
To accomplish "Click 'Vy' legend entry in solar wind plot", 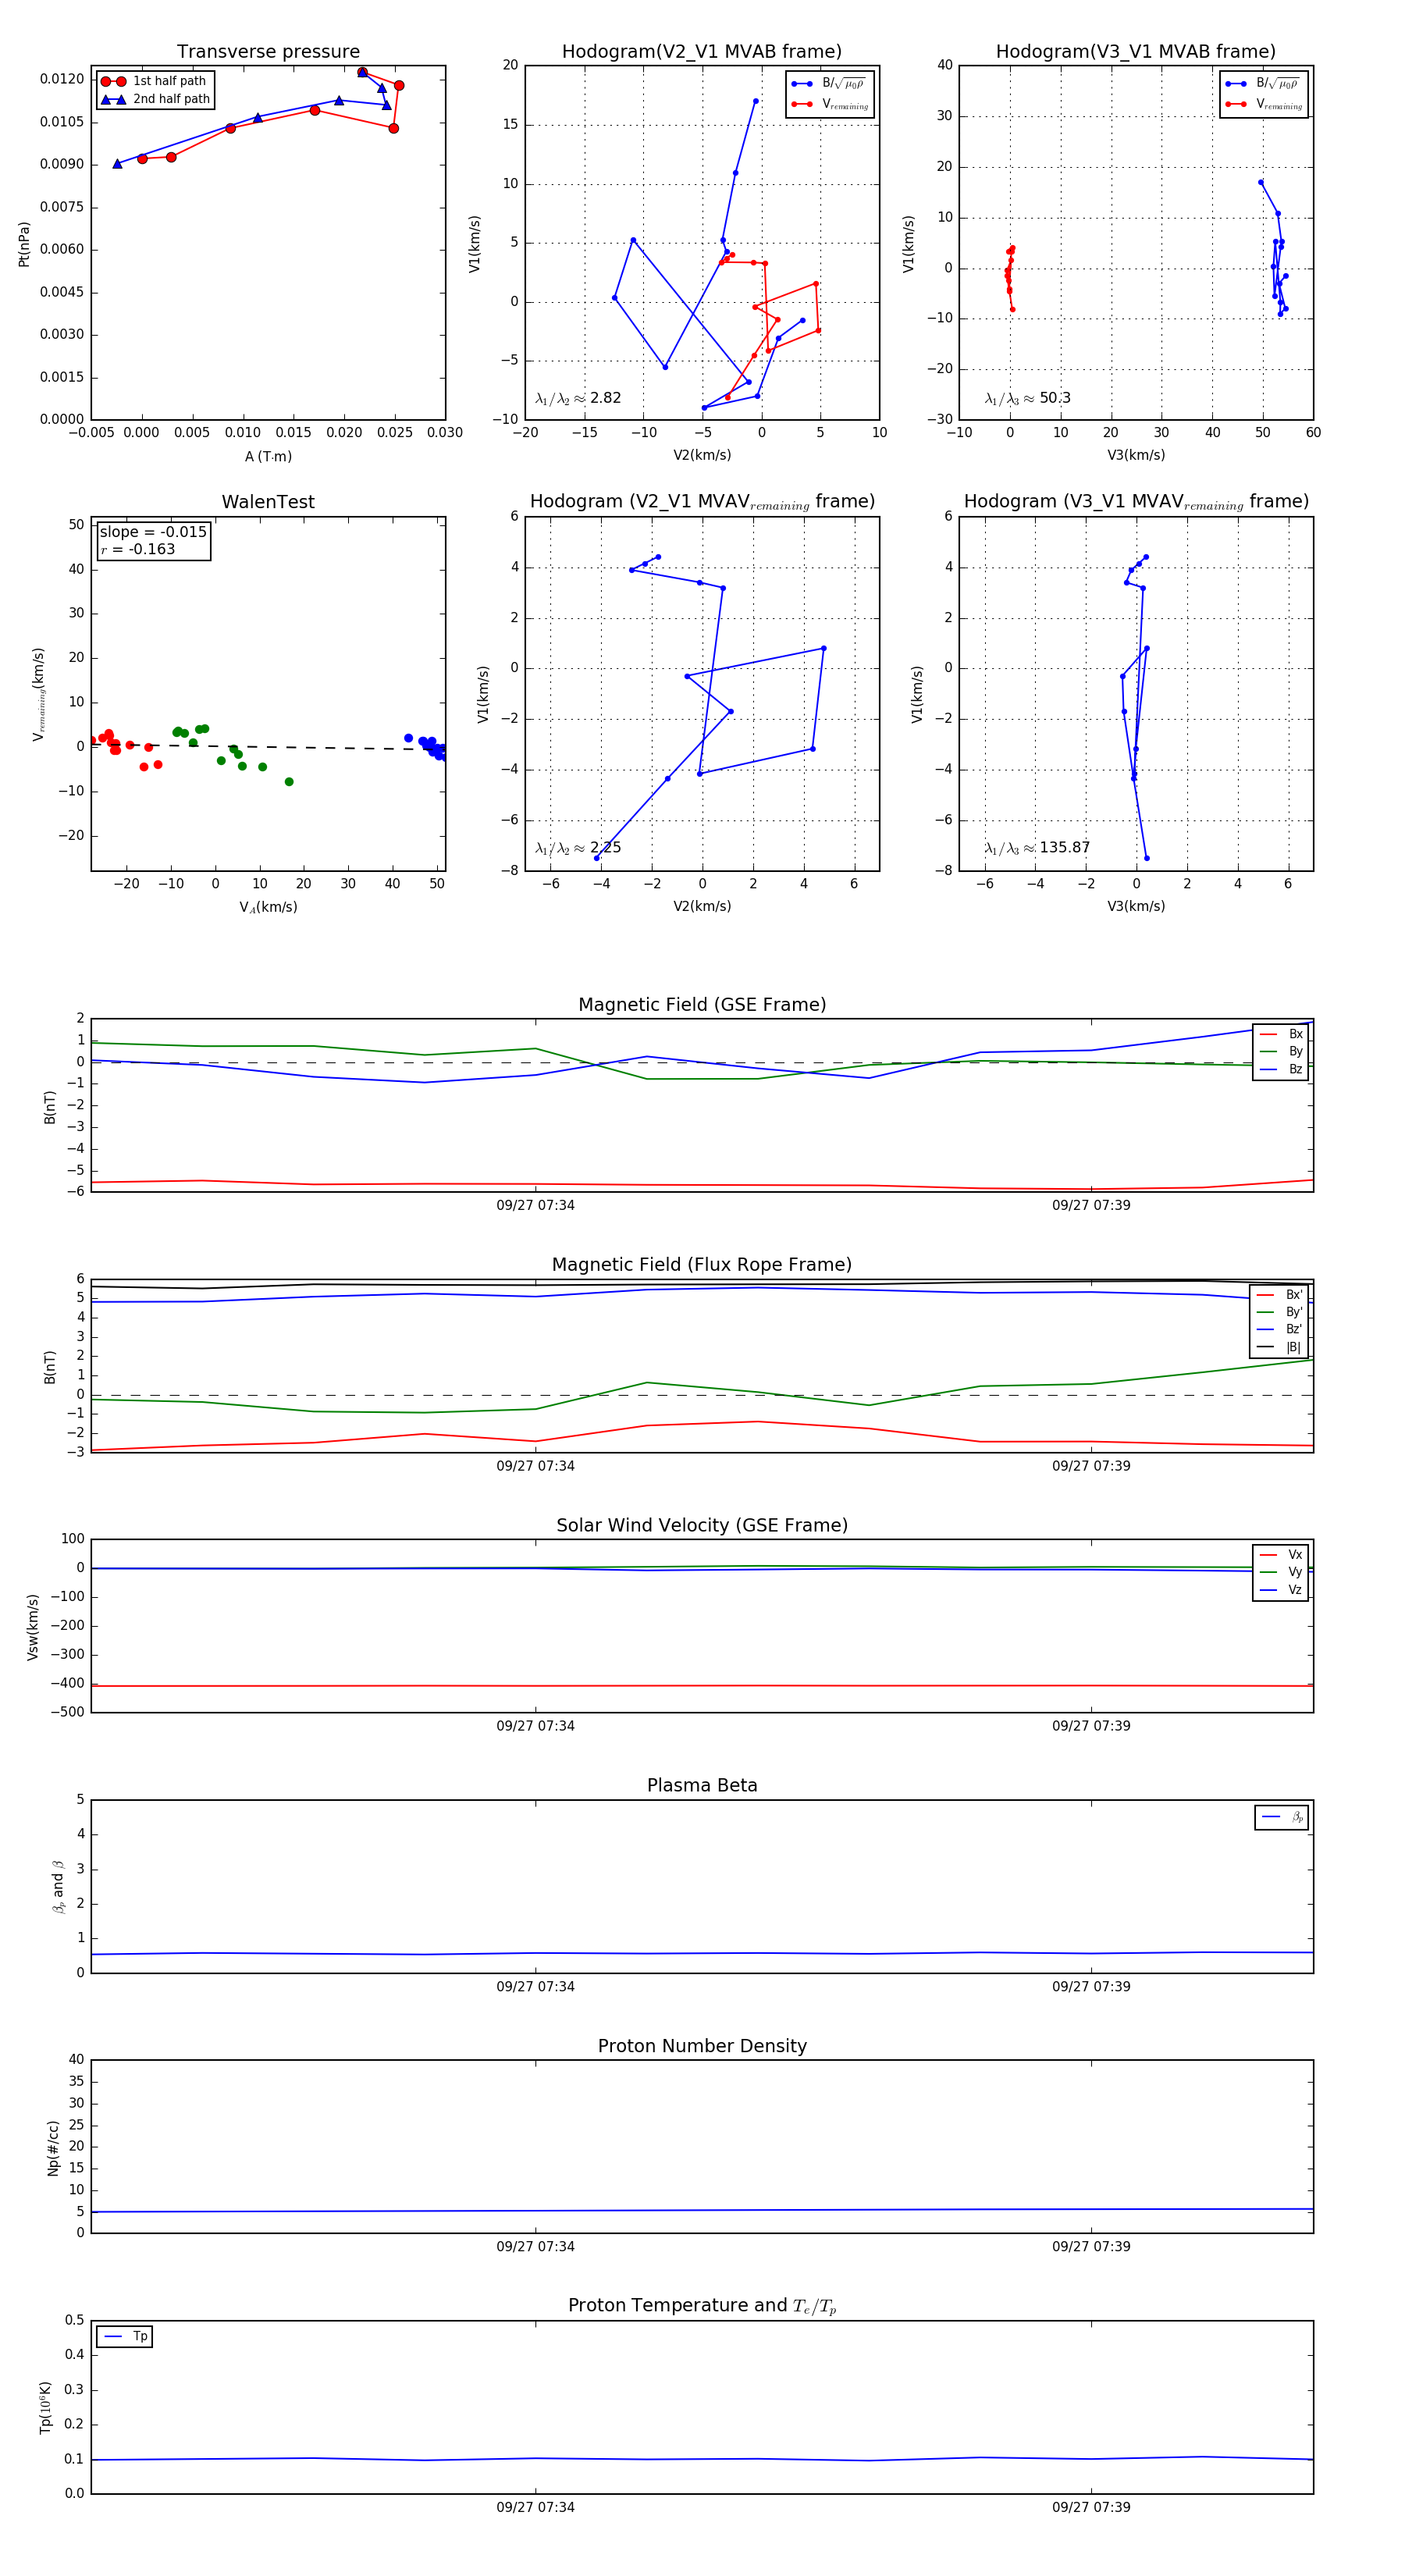I will click(1281, 1572).
